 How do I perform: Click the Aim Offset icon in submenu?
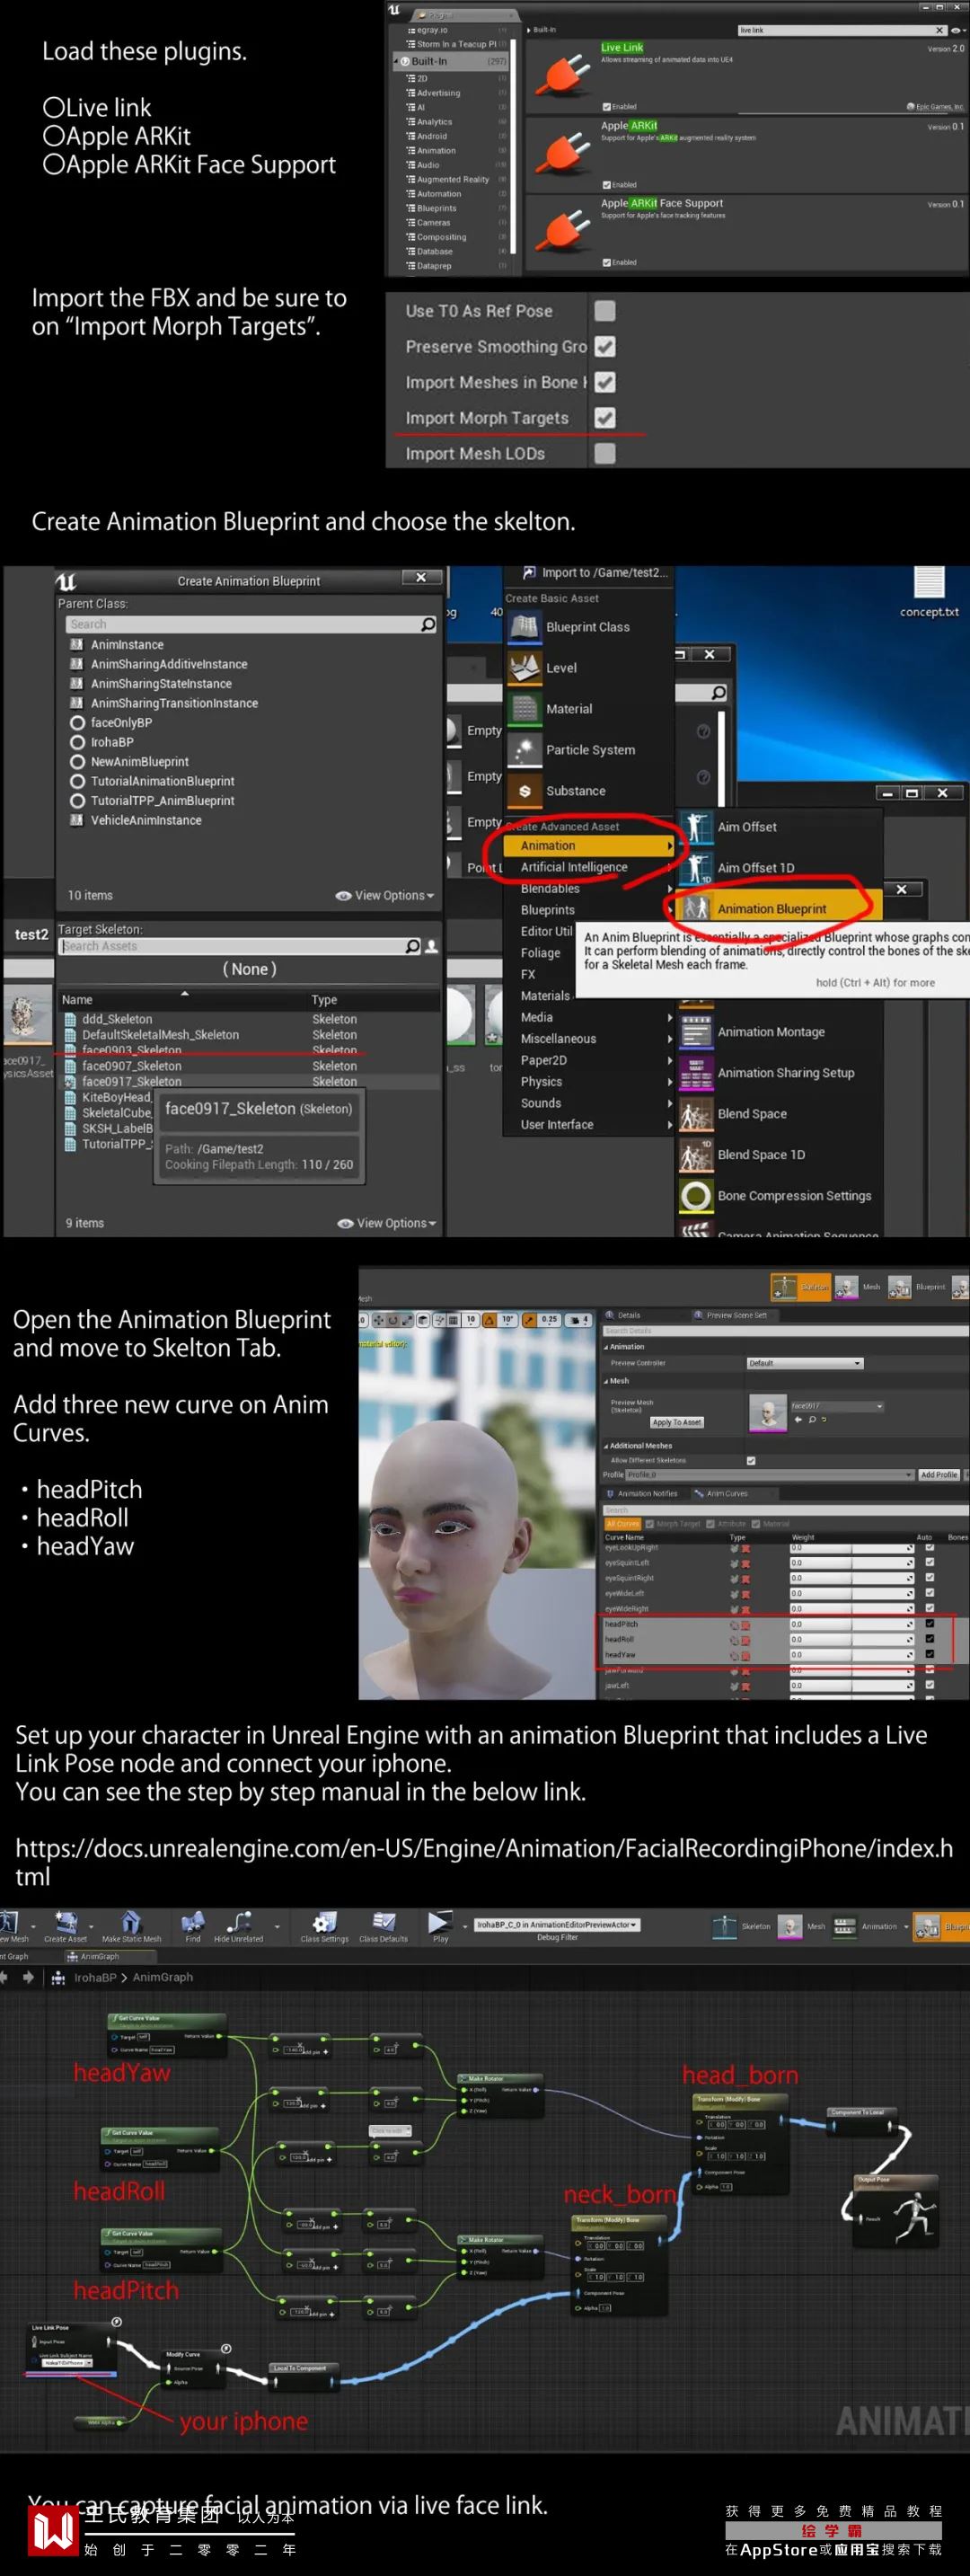click(696, 827)
